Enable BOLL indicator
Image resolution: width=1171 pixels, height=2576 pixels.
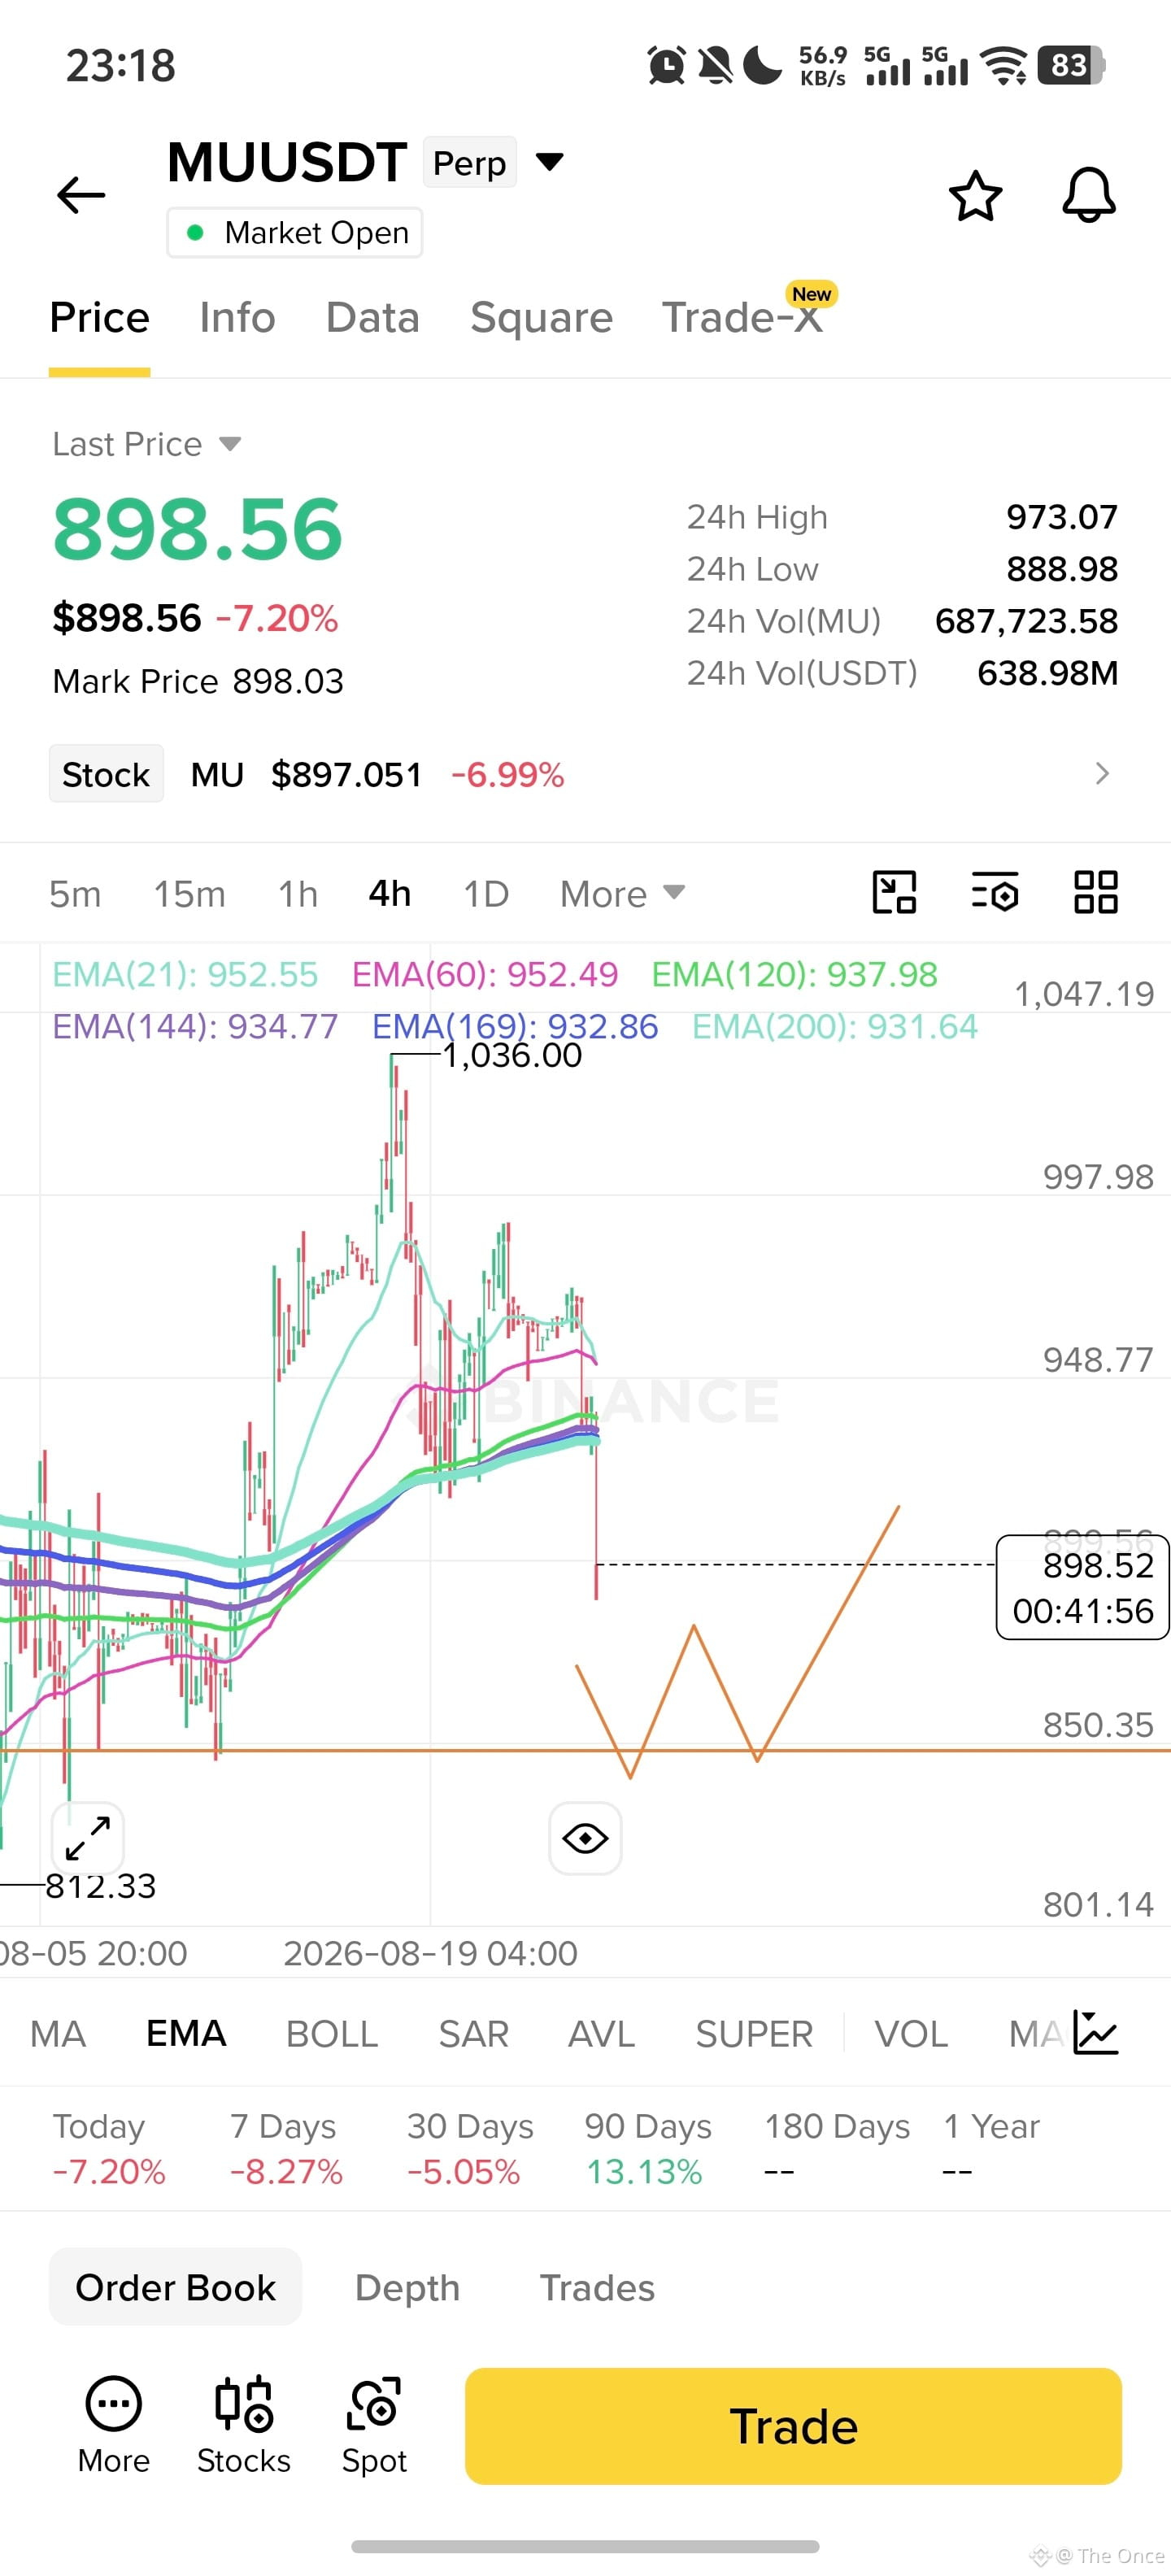332,2033
